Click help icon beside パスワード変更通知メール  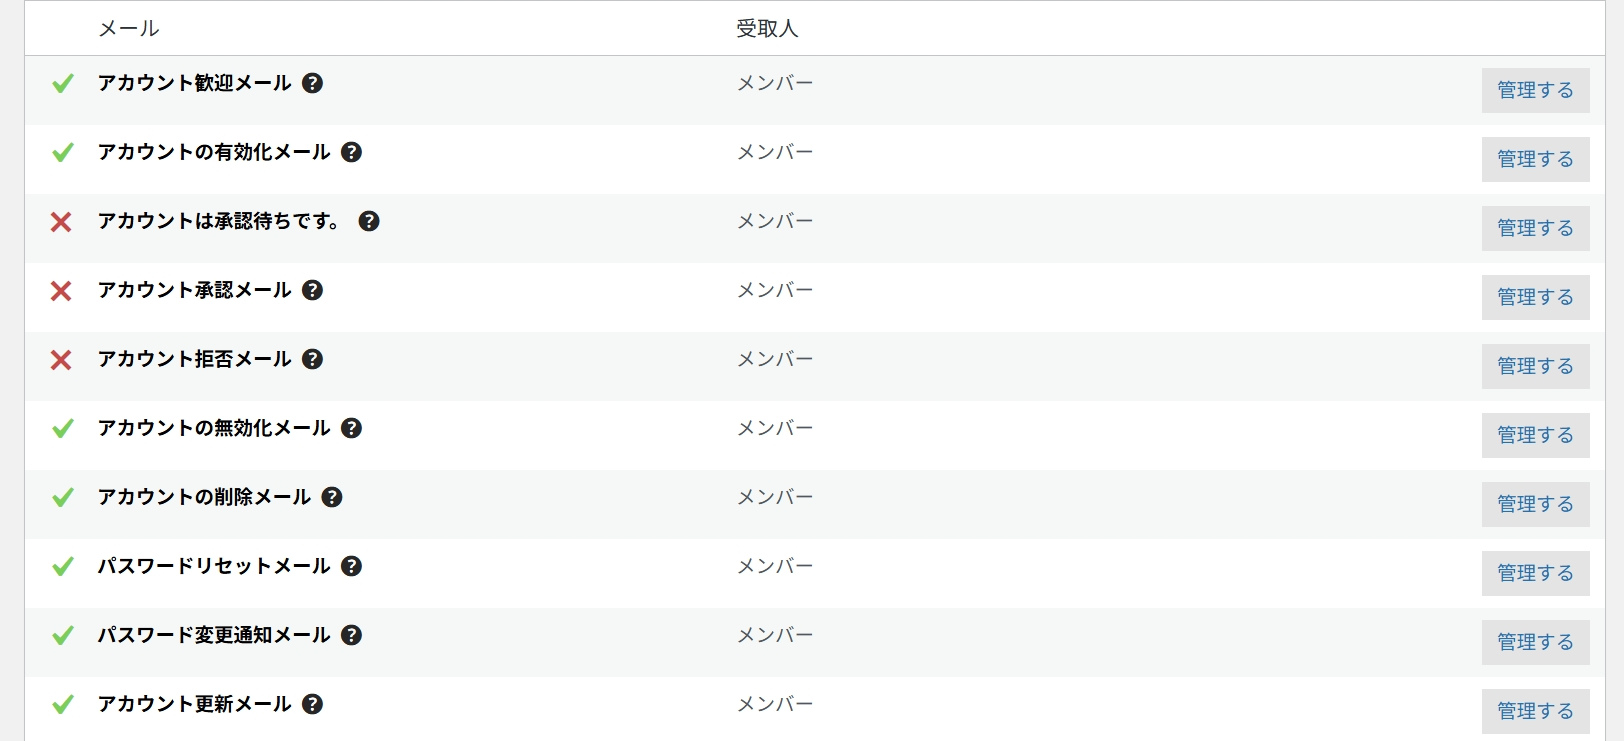pyautogui.click(x=351, y=635)
